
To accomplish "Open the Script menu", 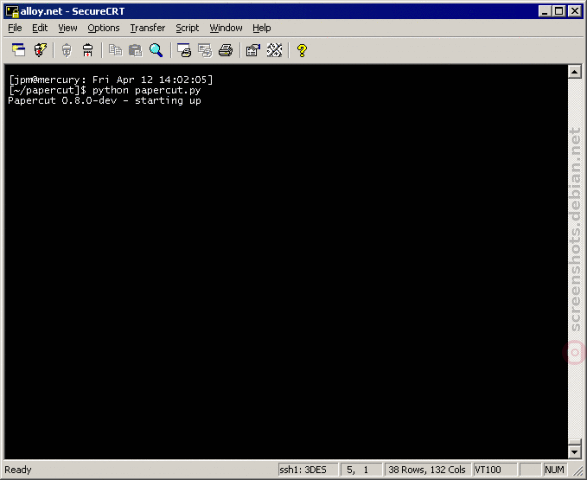I will (187, 28).
